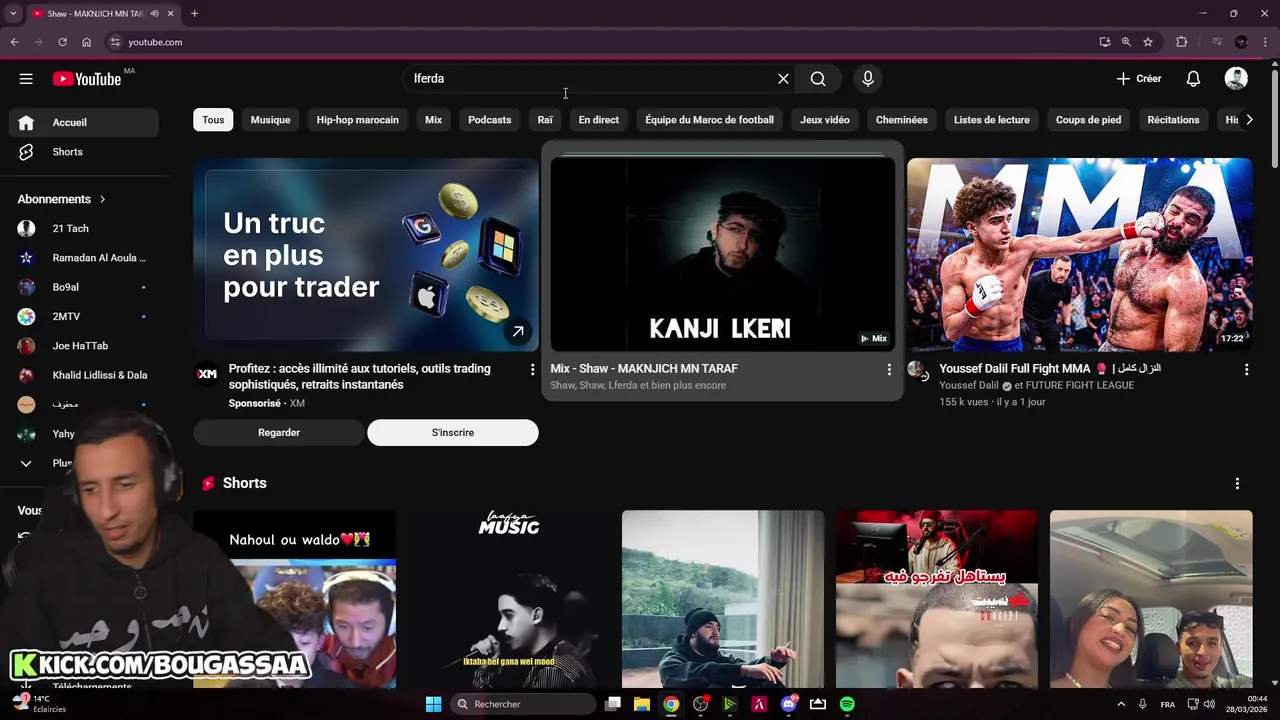This screenshot has width=1280, height=720.
Task: Open the Bo9al channel
Action: (x=84, y=287)
